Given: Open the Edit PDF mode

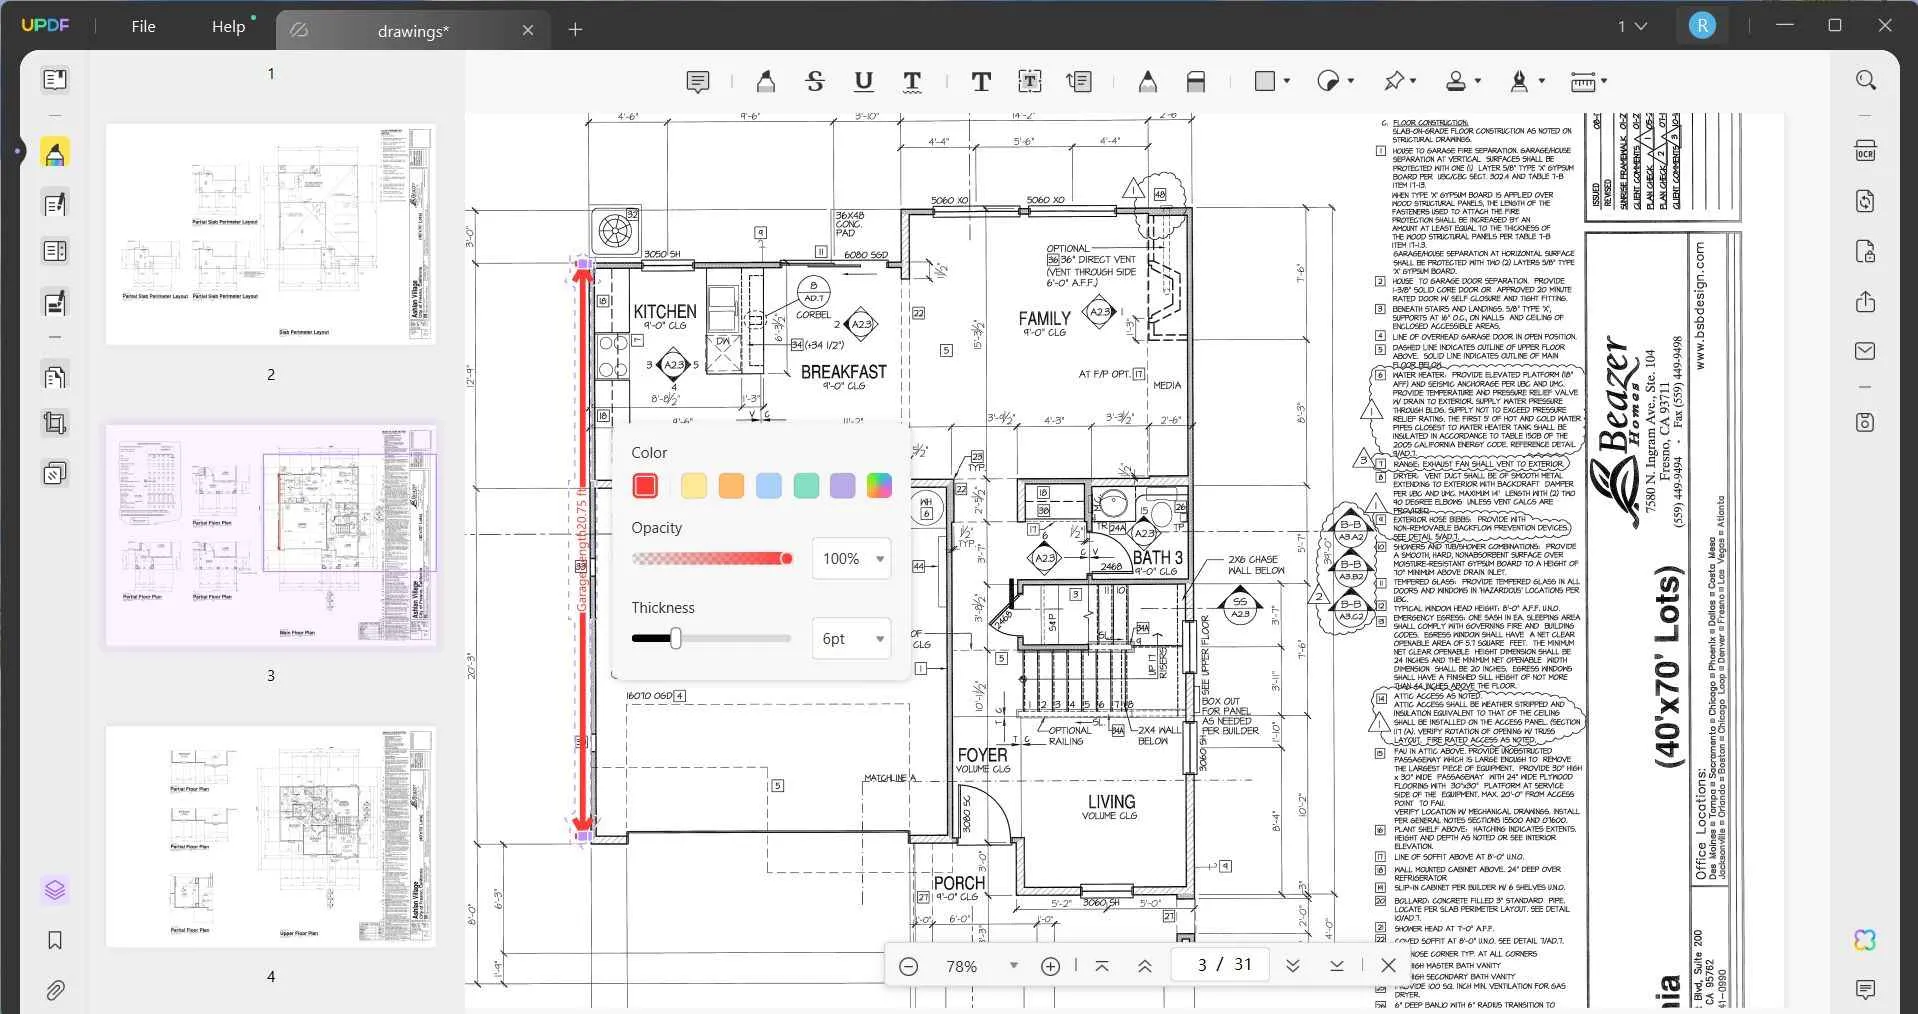Looking at the screenshot, I should [55, 204].
